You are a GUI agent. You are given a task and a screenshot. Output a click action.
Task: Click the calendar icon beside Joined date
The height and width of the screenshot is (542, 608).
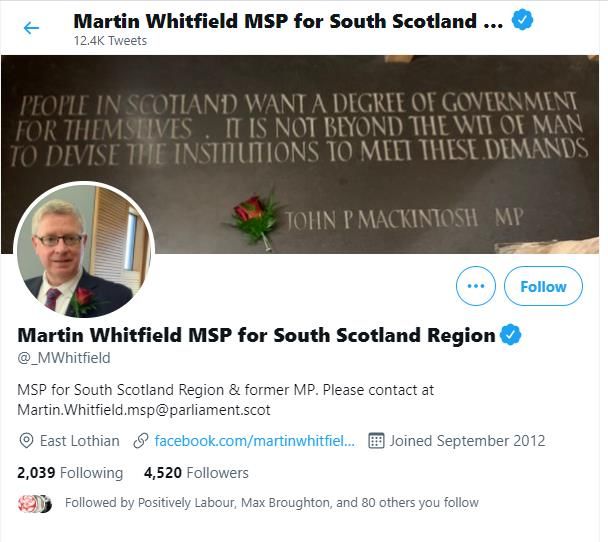point(376,441)
